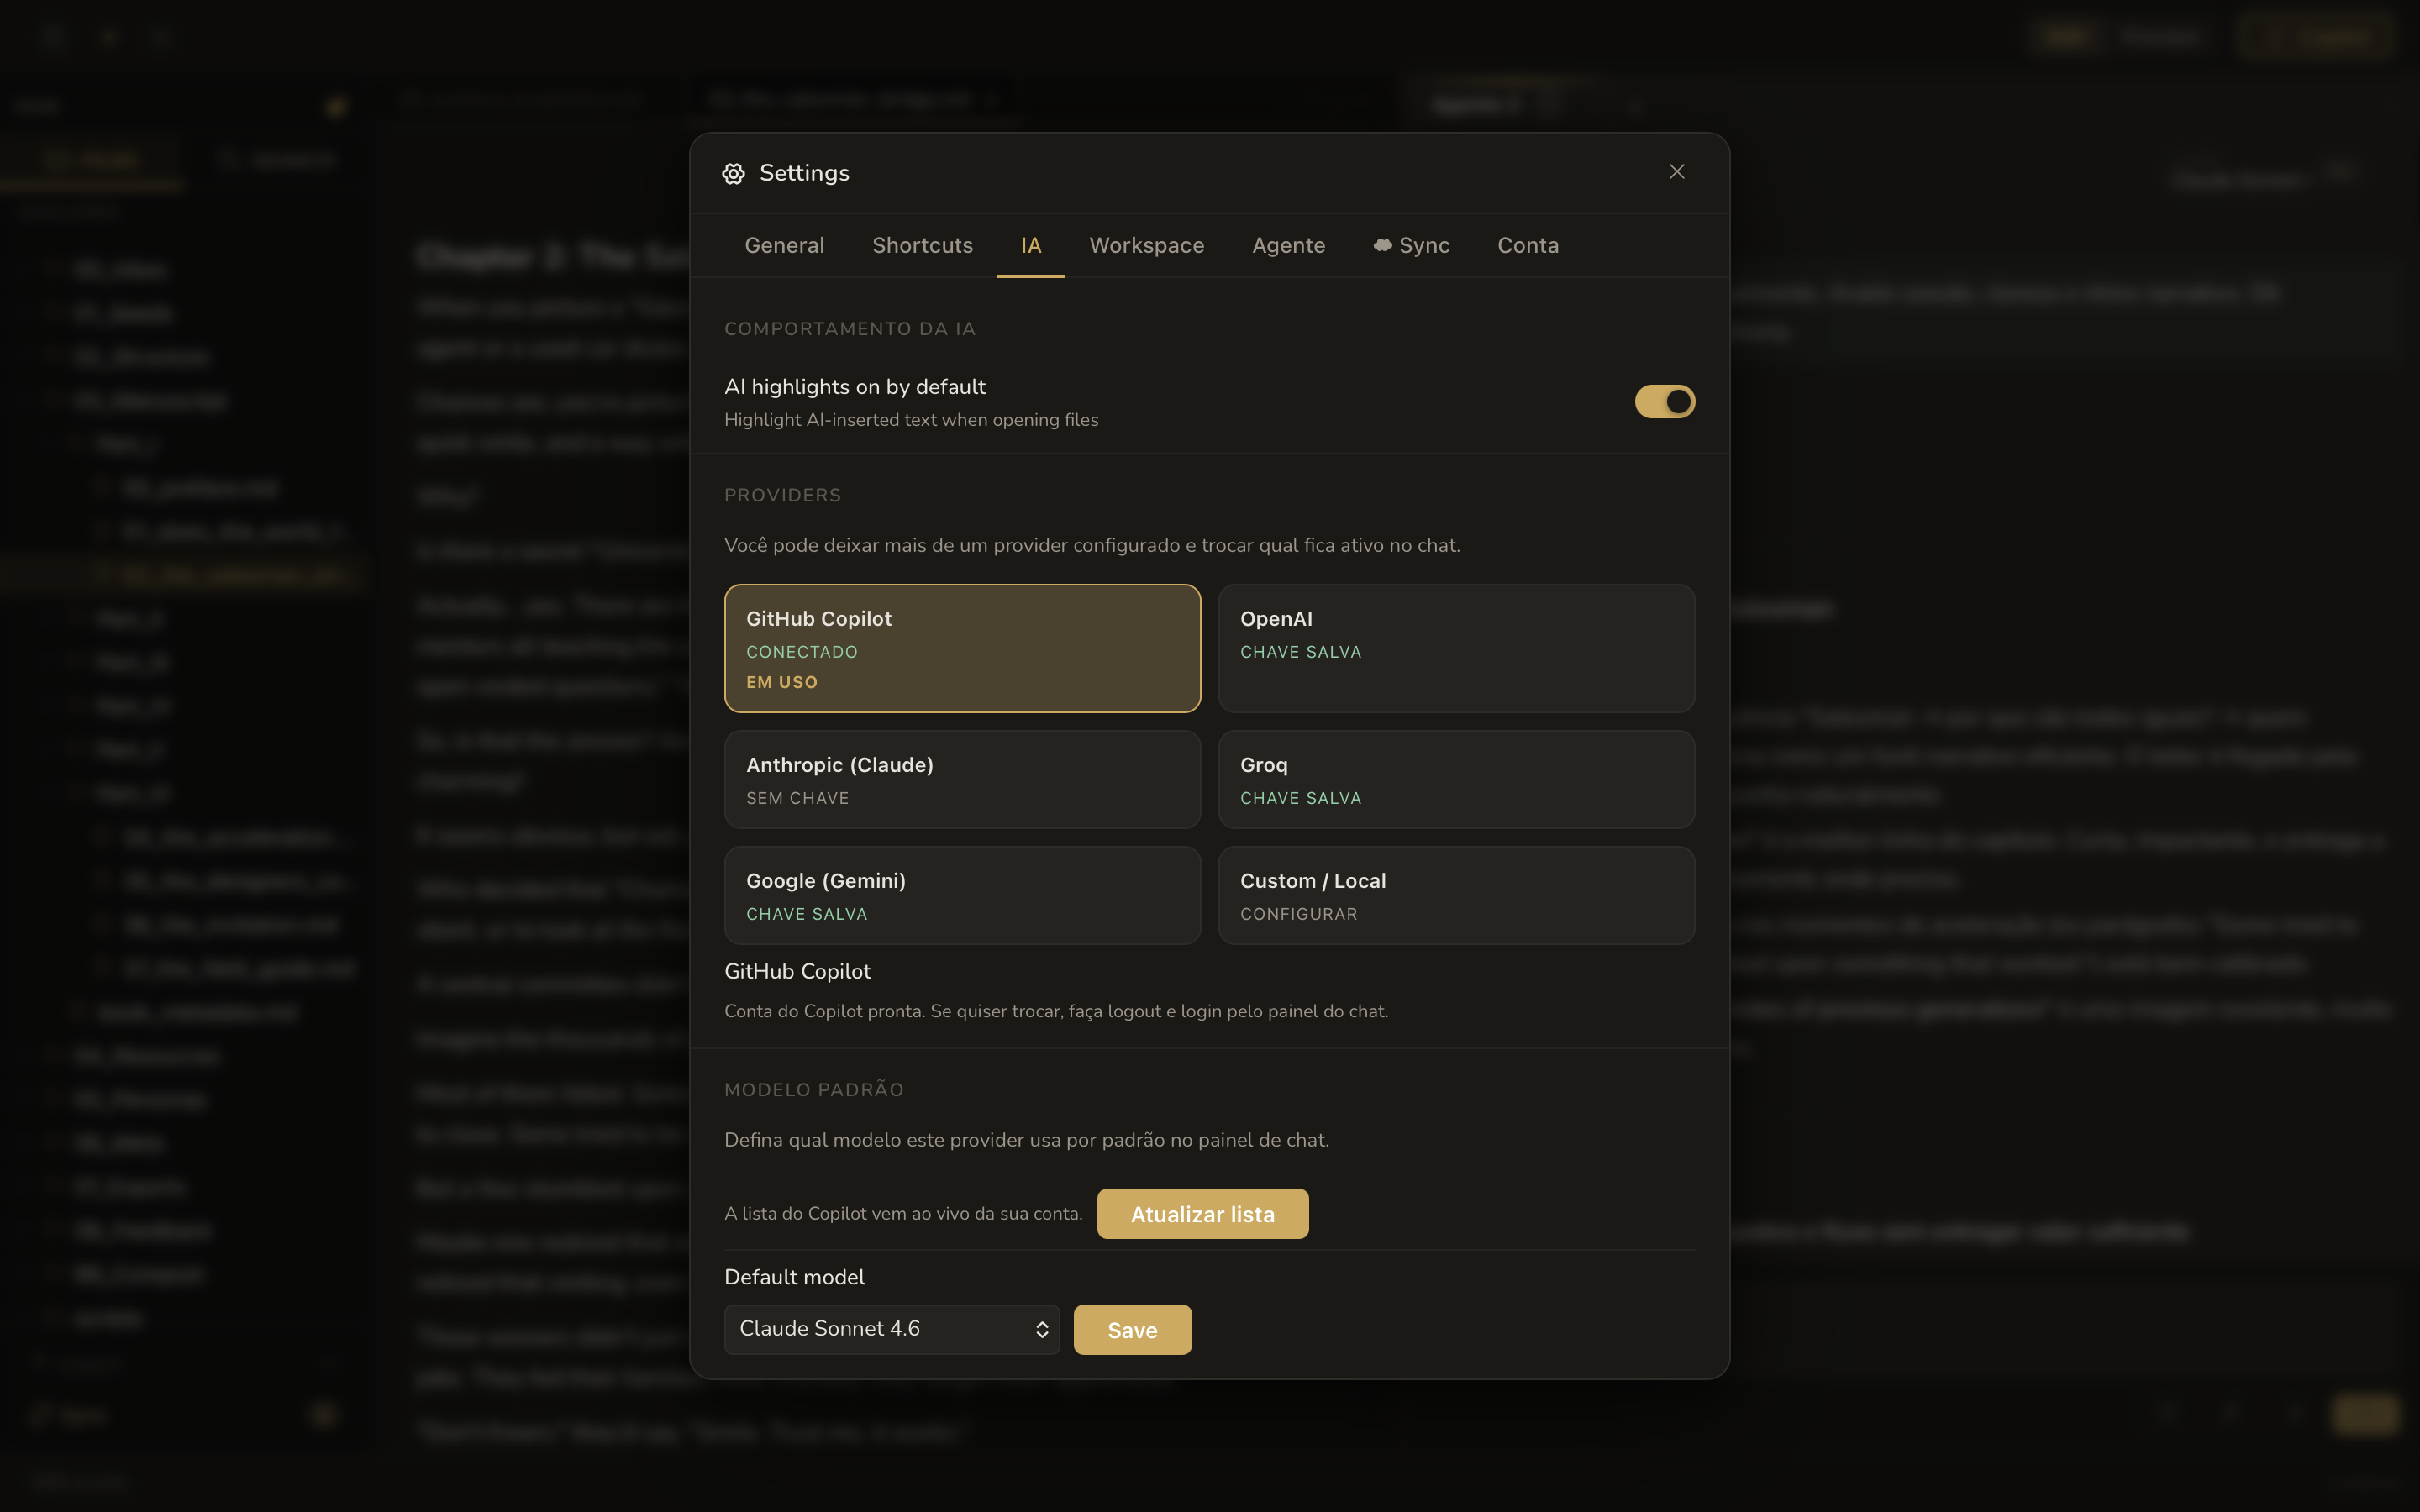Select the Google (Gemini) provider
Screen dimensions: 2420x1512
tap(961, 895)
